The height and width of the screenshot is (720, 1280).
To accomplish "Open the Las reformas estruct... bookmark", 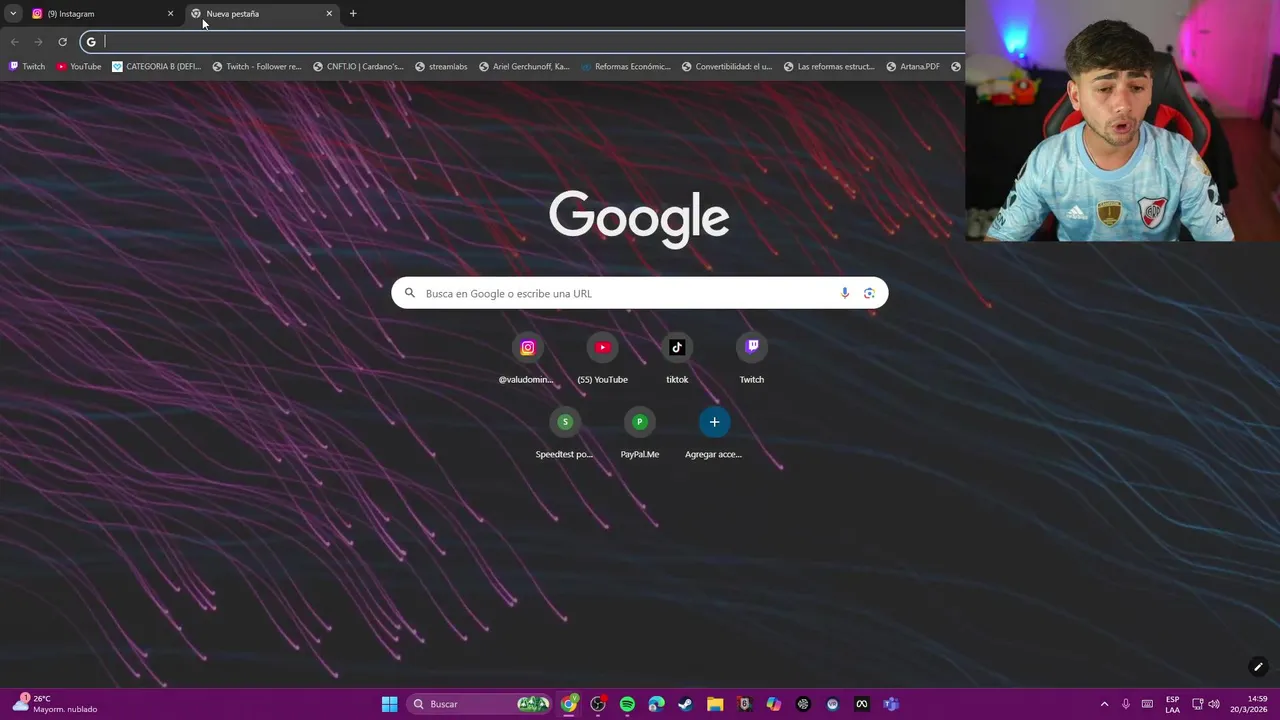I will [829, 67].
